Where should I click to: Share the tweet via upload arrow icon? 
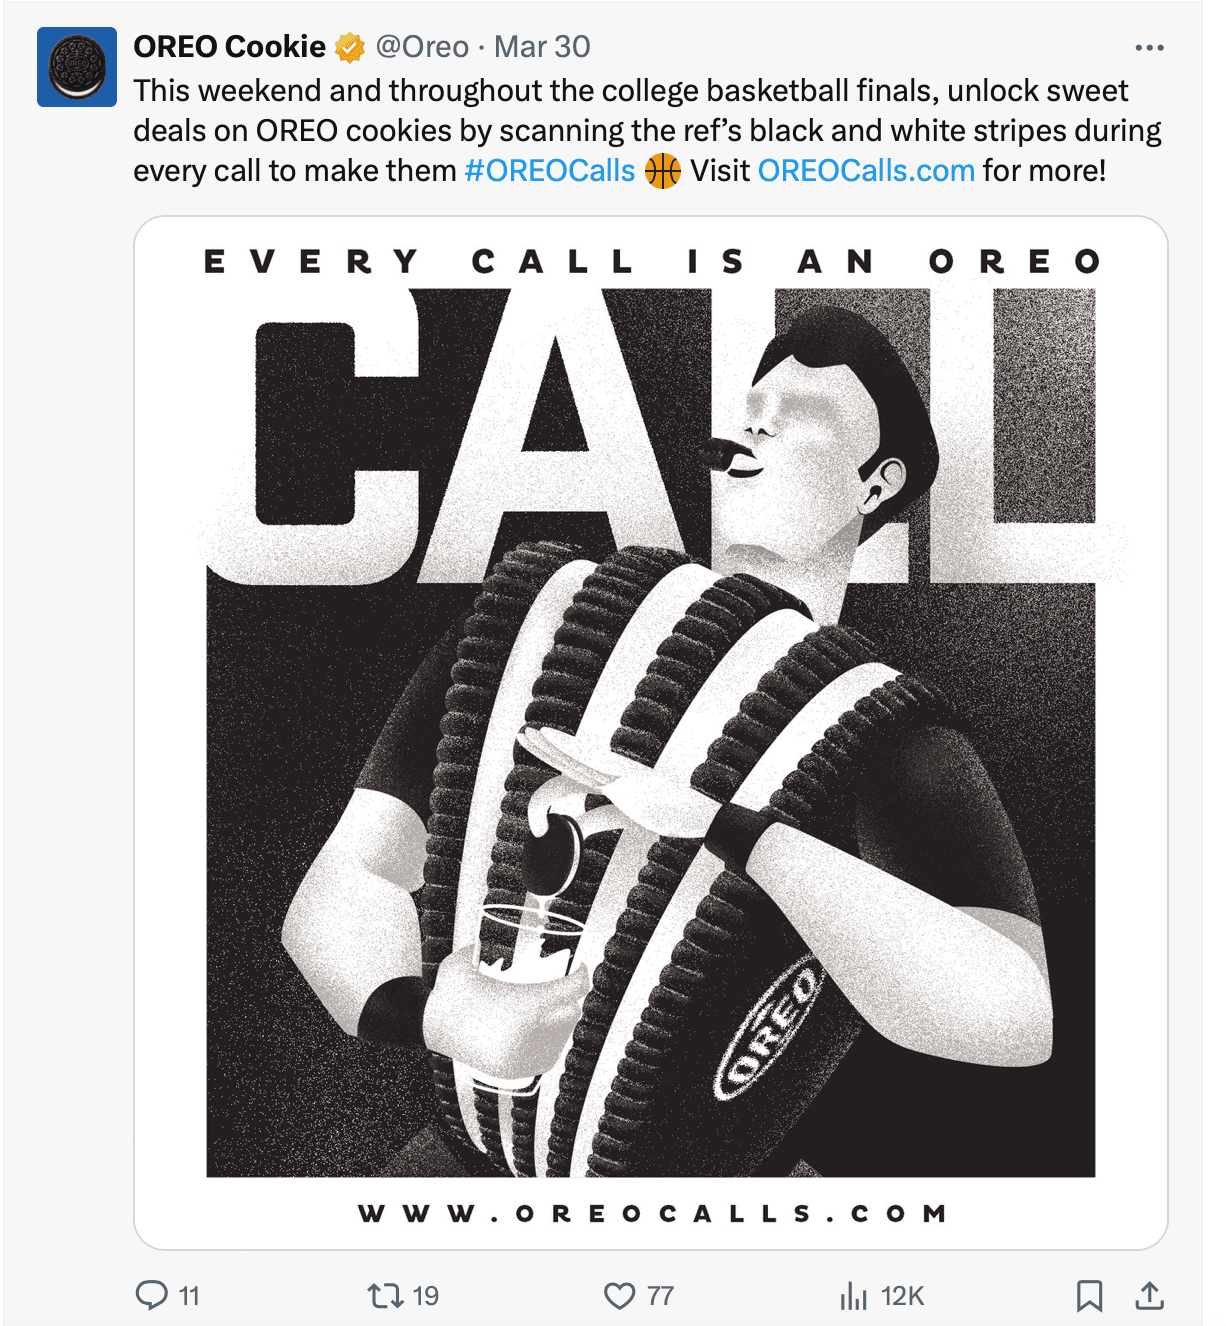pos(1150,1296)
